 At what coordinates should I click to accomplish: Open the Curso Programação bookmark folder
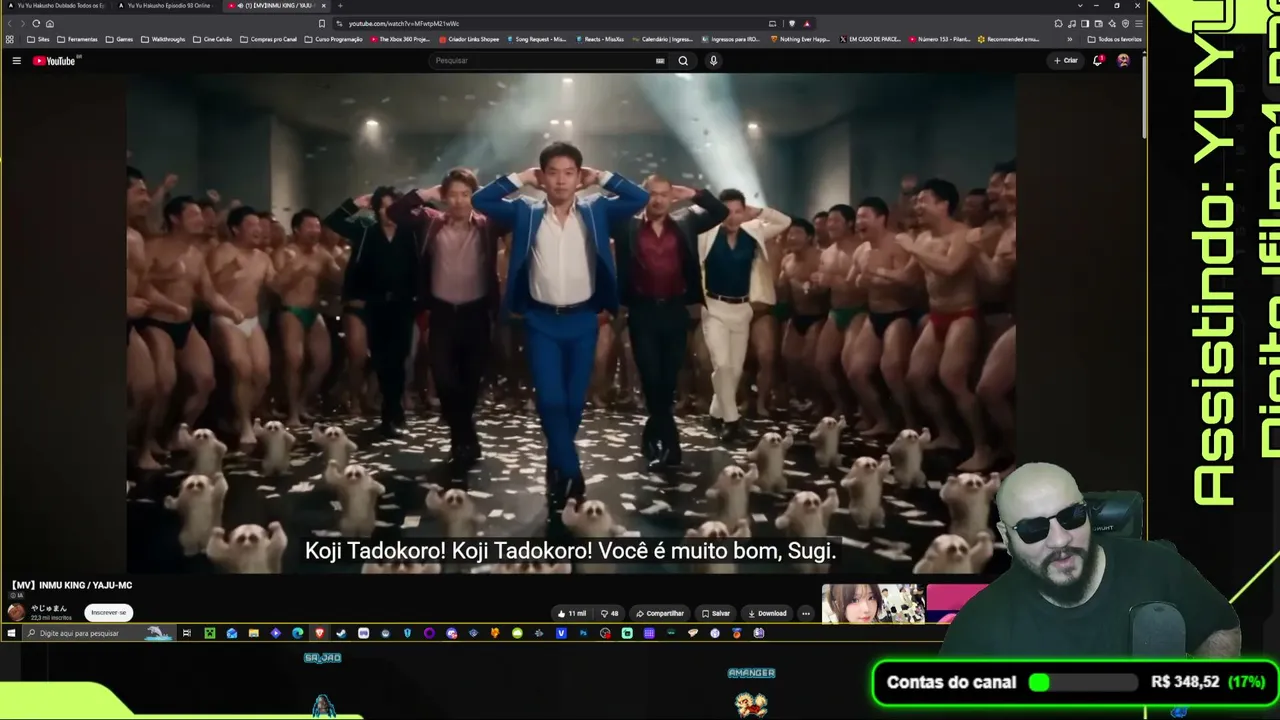(333, 39)
